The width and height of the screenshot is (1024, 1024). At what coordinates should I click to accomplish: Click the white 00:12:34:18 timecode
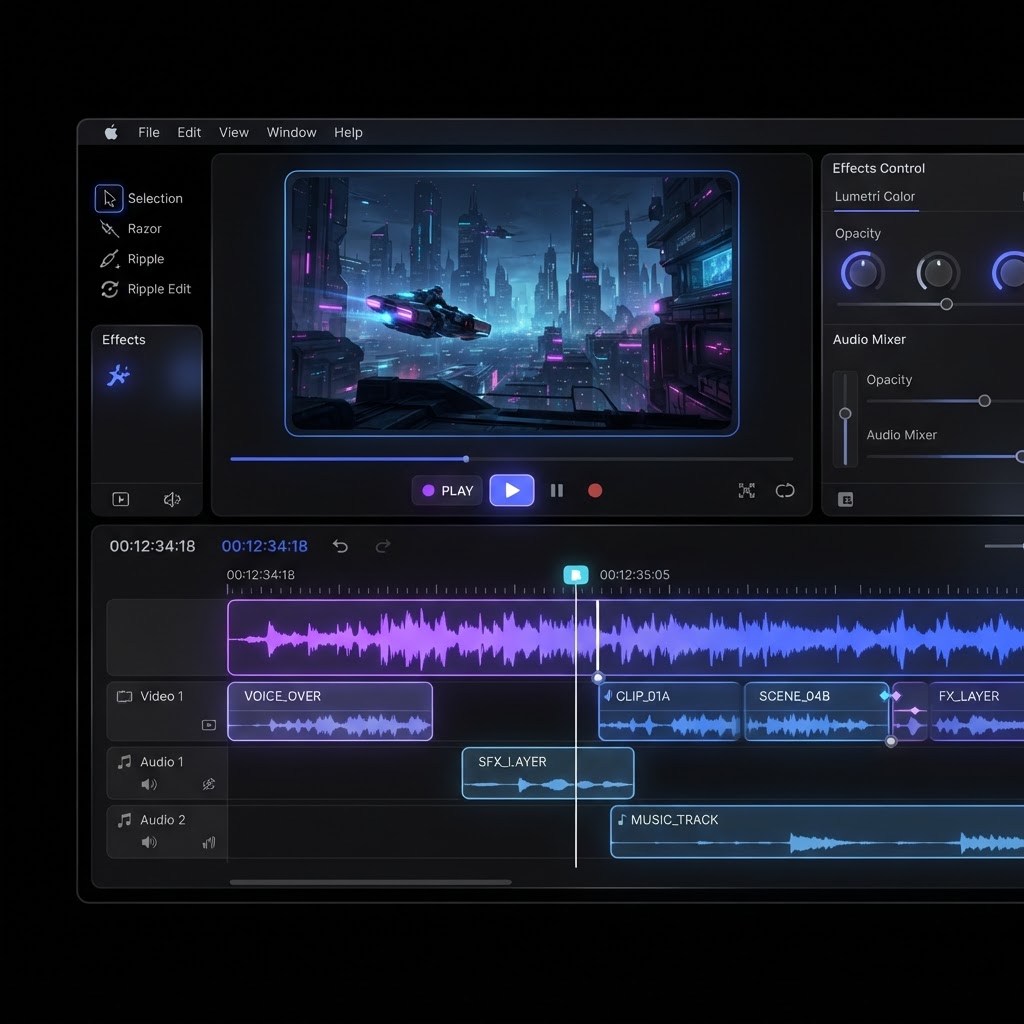pyautogui.click(x=152, y=546)
